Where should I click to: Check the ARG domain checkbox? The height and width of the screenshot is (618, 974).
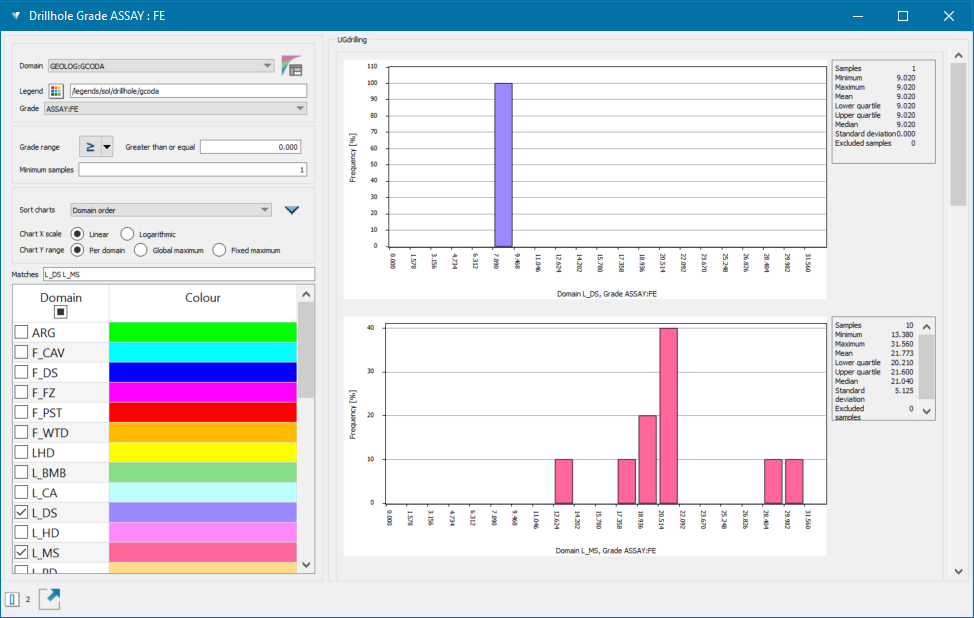point(21,332)
